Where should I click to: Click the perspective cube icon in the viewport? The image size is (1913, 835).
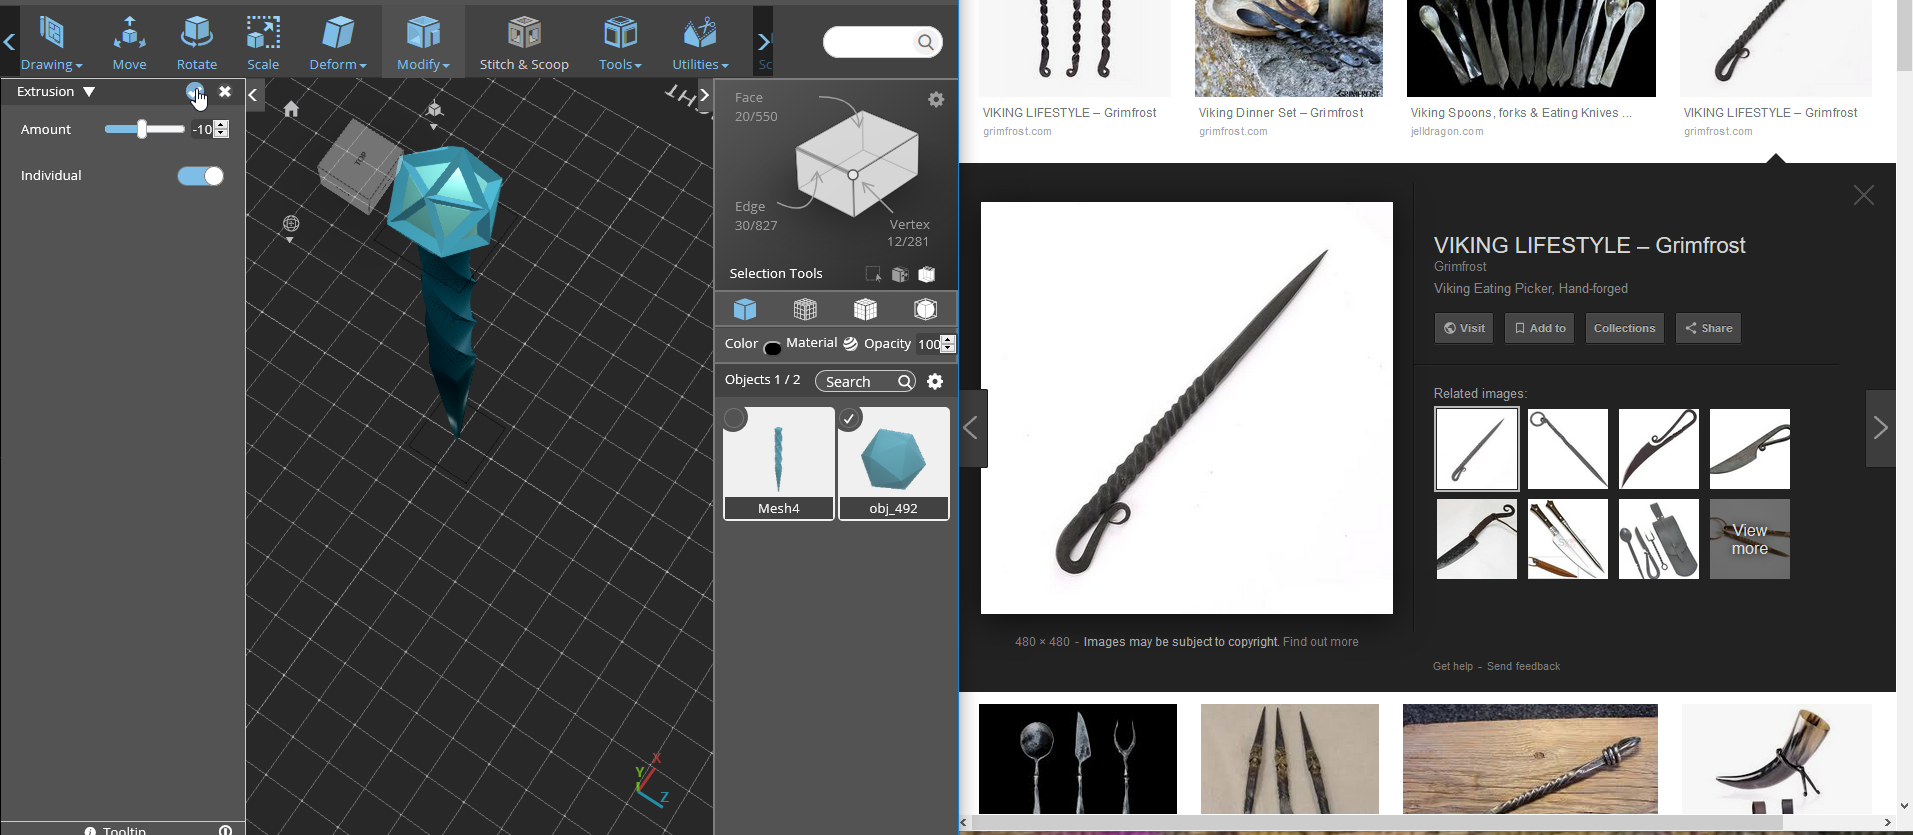(x=434, y=109)
